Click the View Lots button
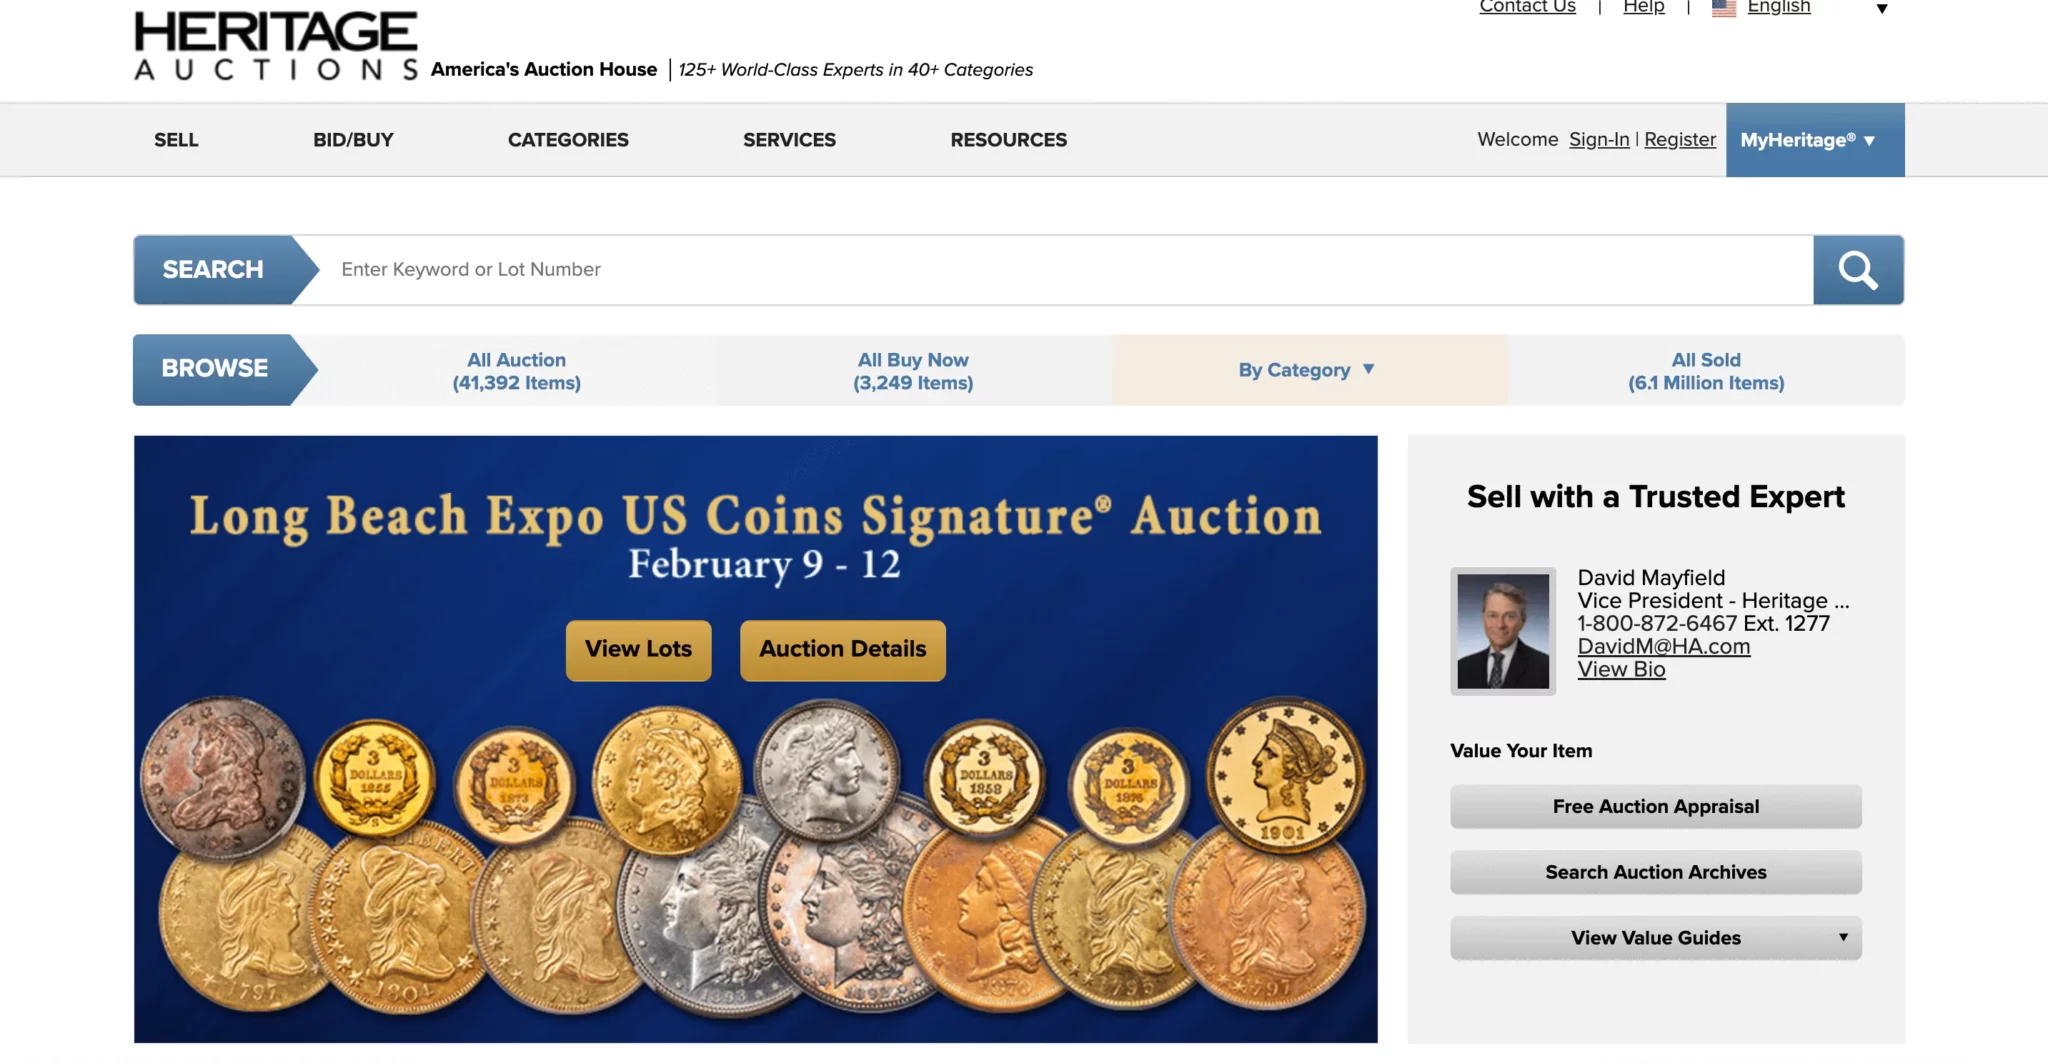Image resolution: width=2048 pixels, height=1063 pixels. click(x=638, y=650)
